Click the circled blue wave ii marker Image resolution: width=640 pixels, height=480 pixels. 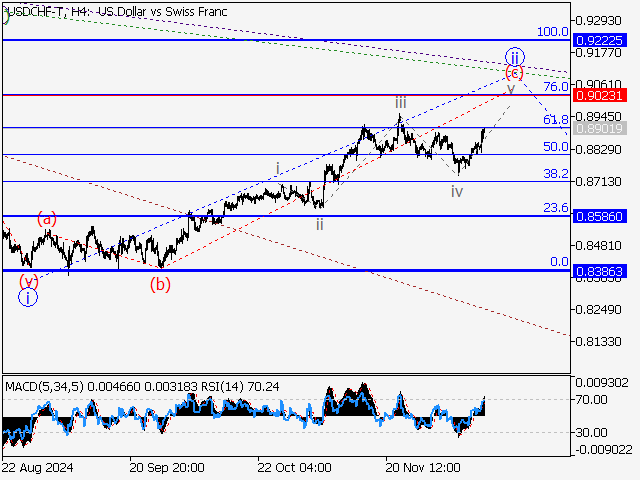(514, 56)
